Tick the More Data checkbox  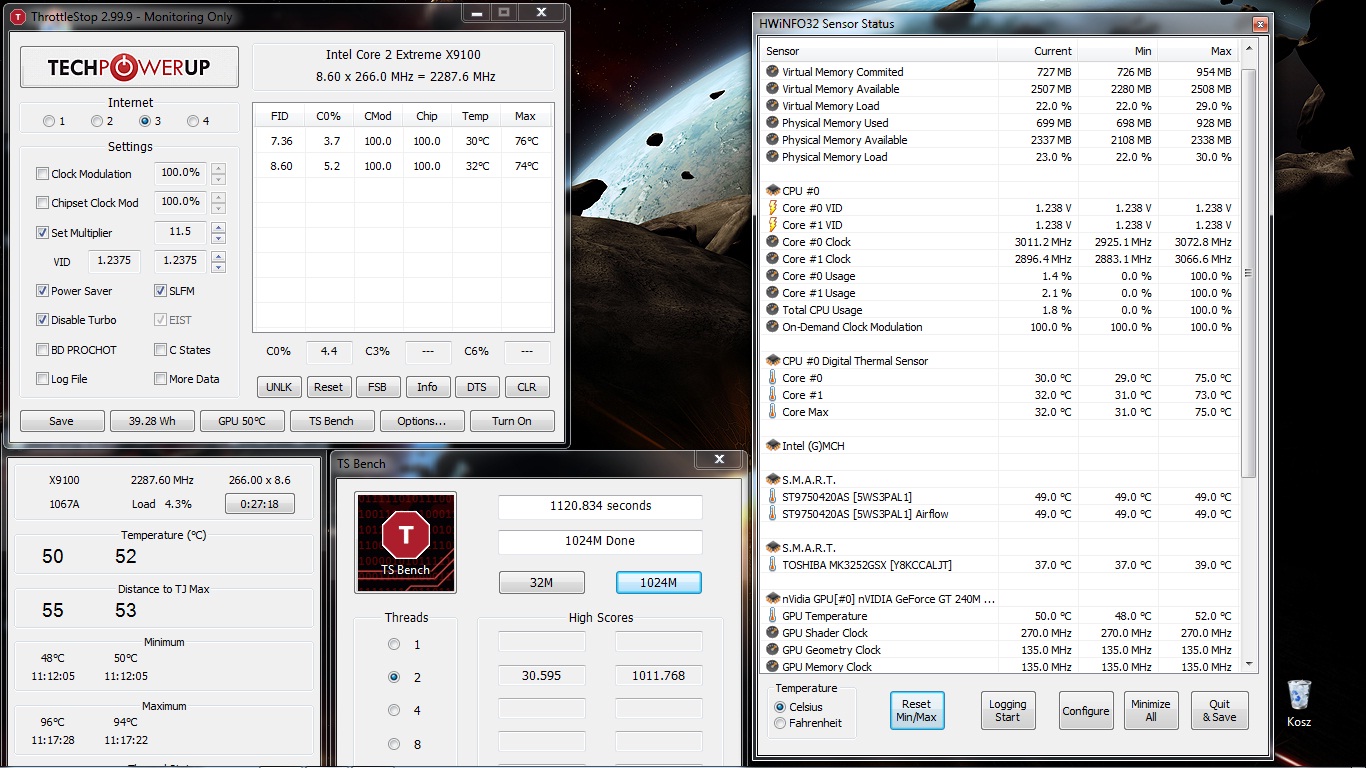(160, 379)
